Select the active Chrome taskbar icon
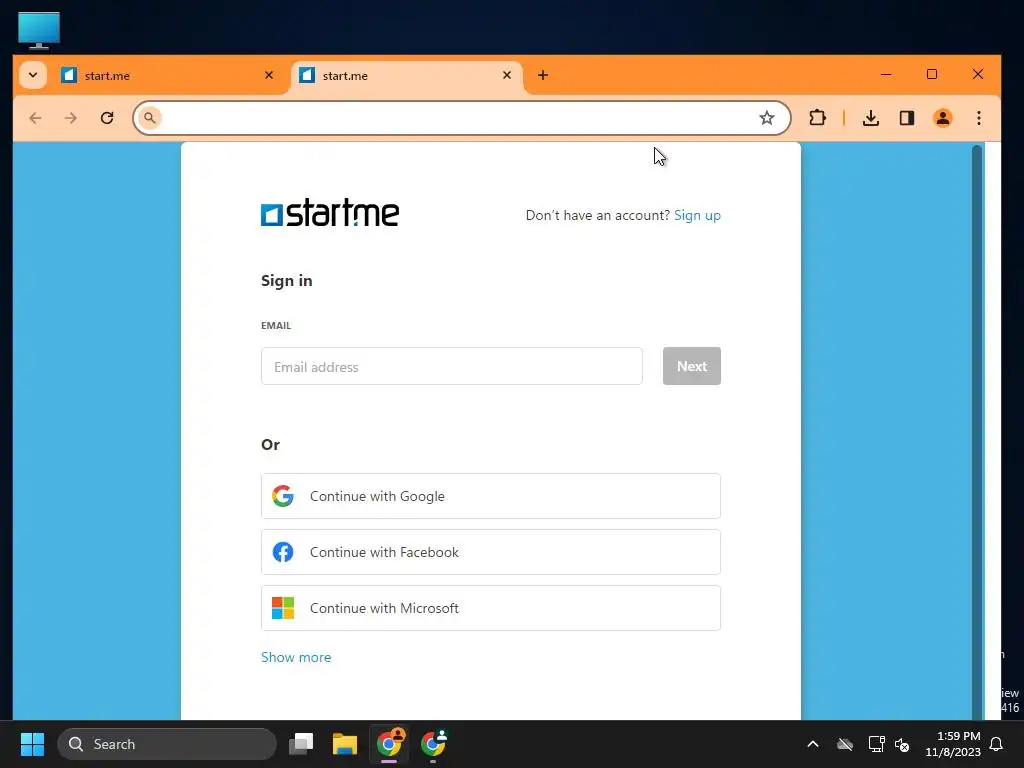The image size is (1024, 768). click(389, 744)
